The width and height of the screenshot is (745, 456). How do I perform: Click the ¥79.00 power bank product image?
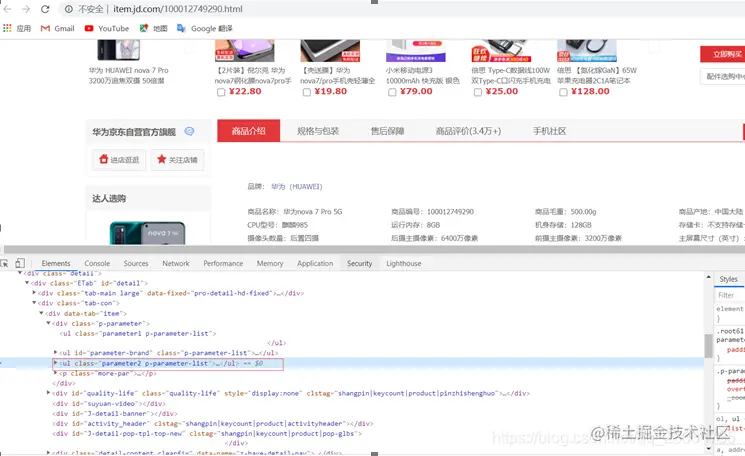pyautogui.click(x=416, y=51)
